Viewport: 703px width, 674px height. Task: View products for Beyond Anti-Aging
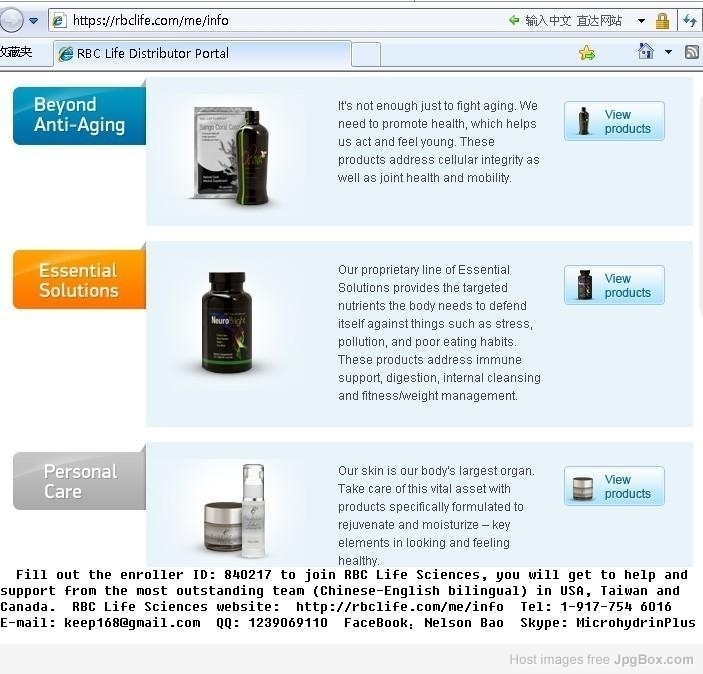coord(614,121)
